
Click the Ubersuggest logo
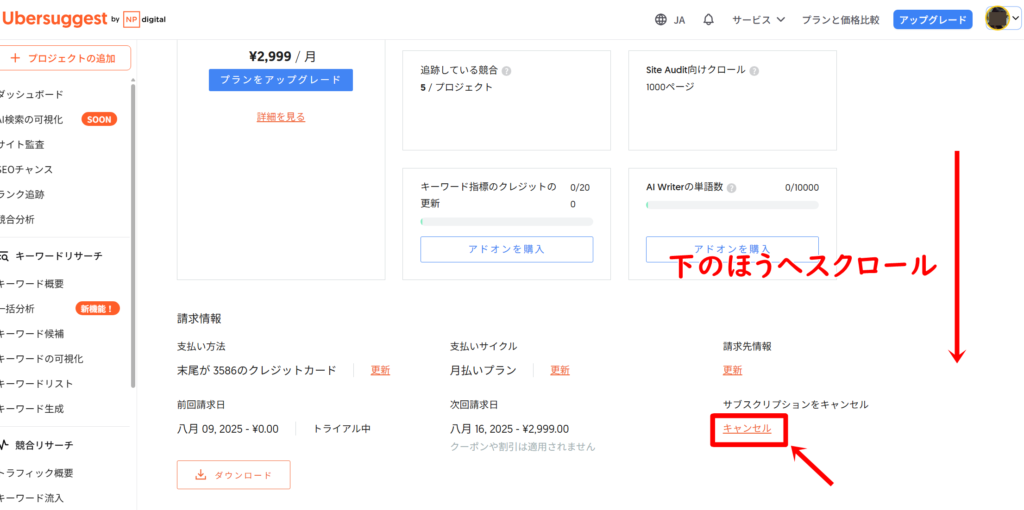[54, 19]
